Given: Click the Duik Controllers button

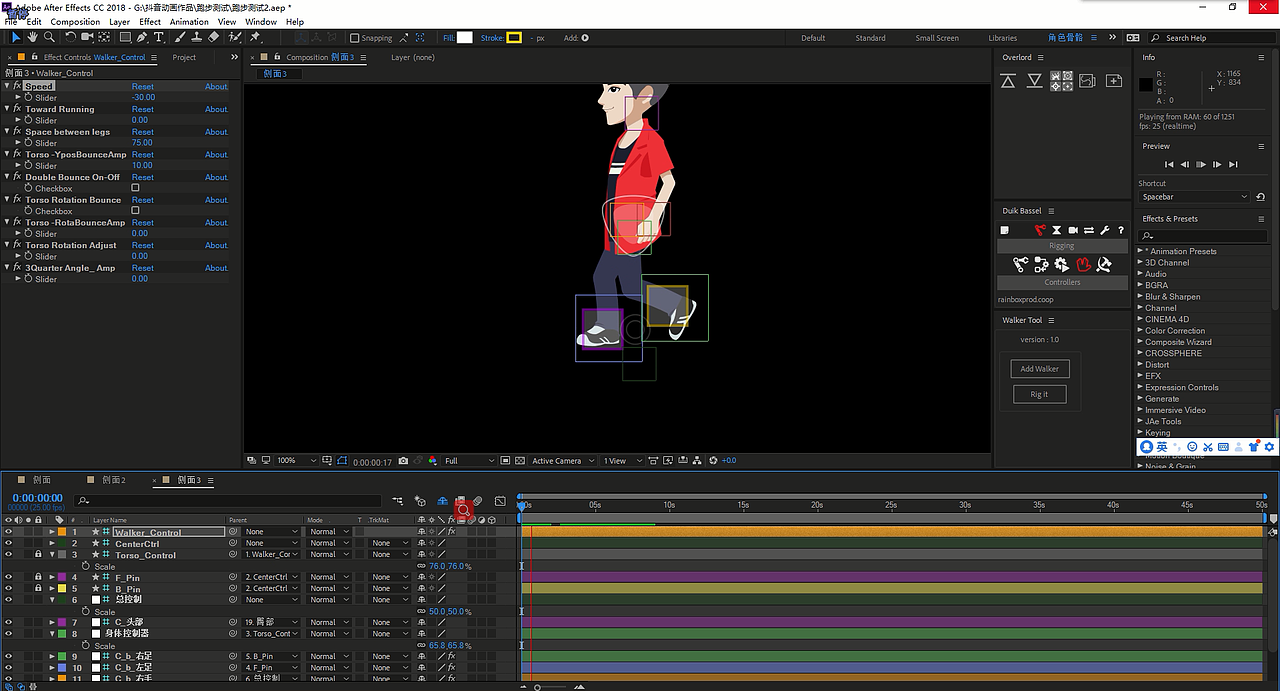Looking at the screenshot, I should tap(1062, 282).
